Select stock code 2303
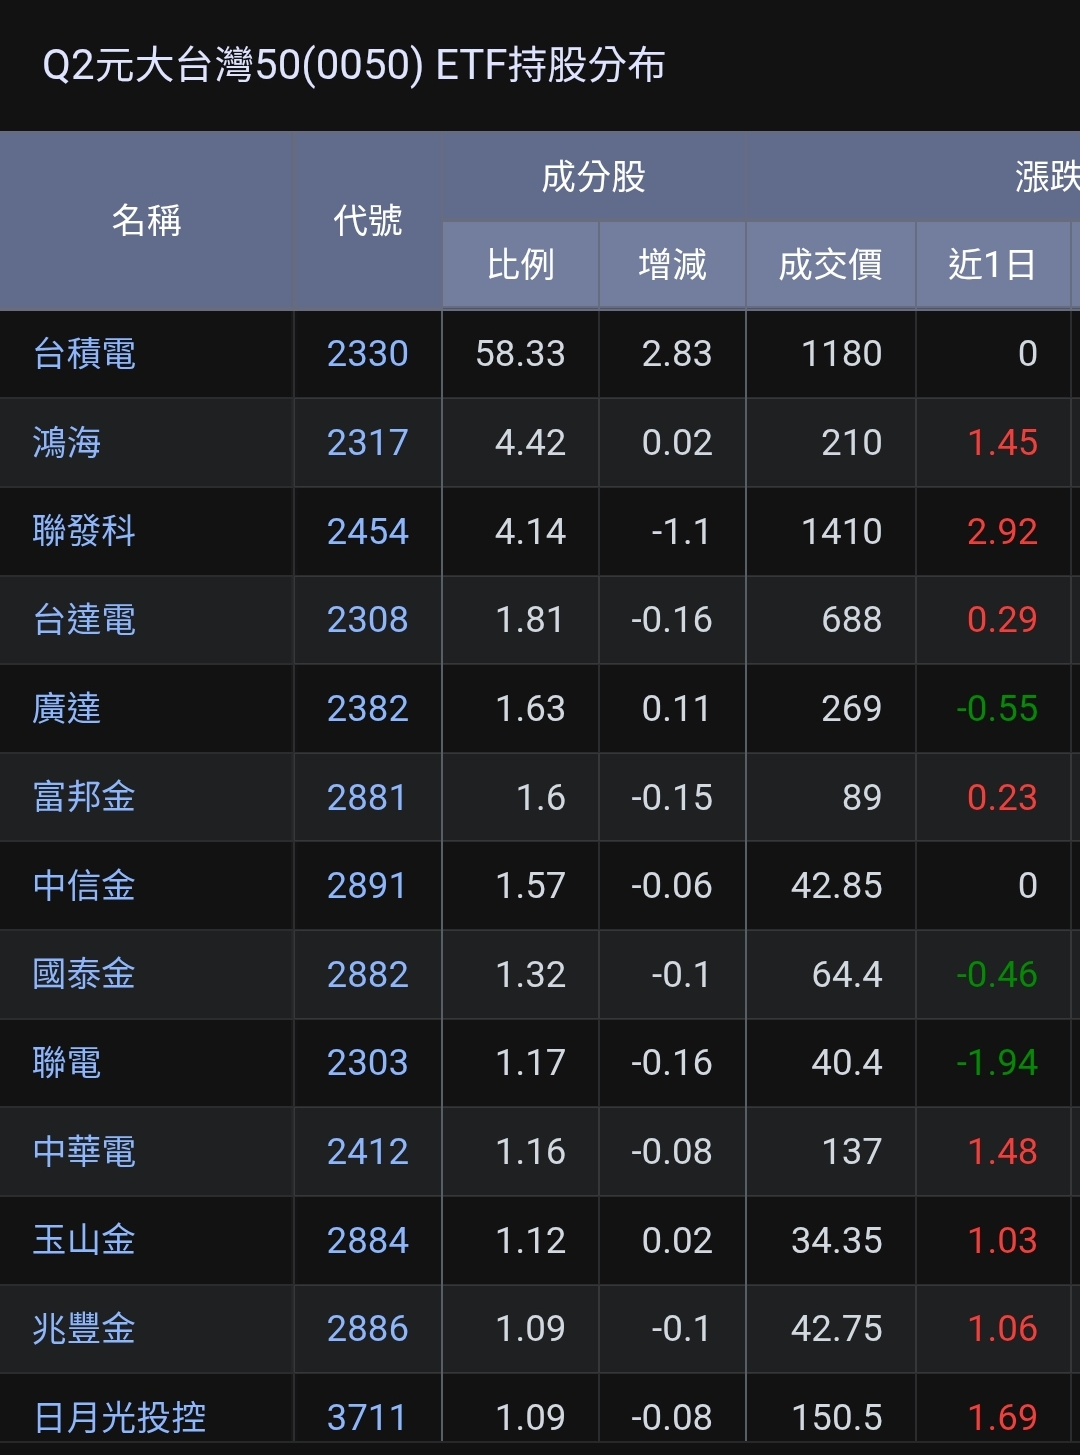The width and height of the screenshot is (1080, 1455). pyautogui.click(x=367, y=1062)
